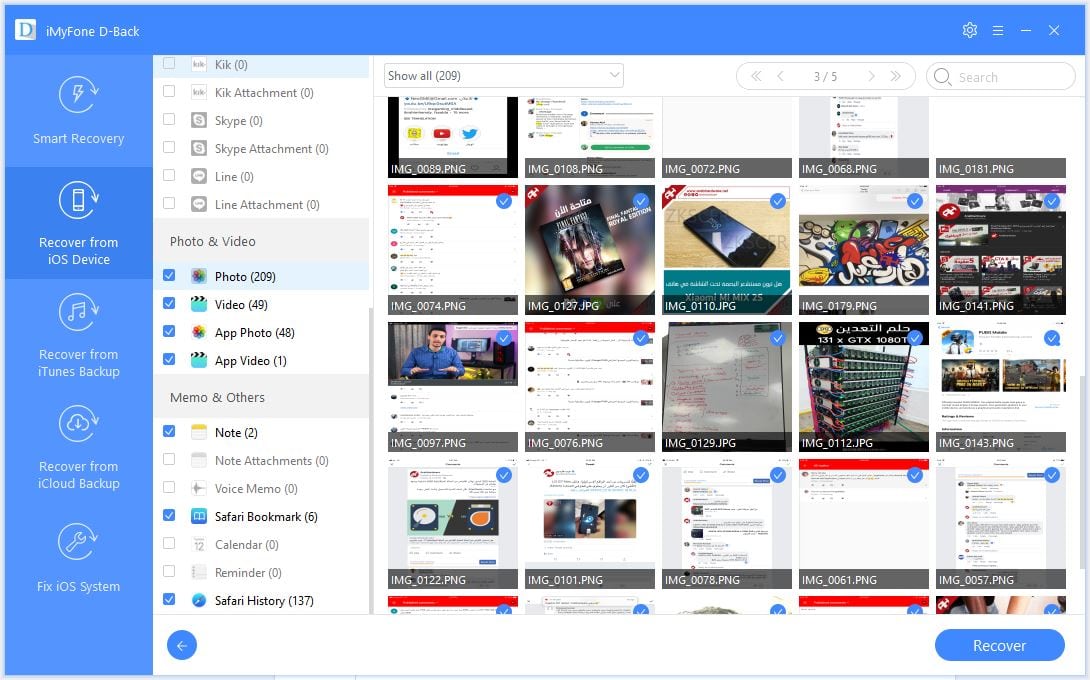Select the Note Attachments (0) list item
The image size is (1090, 680).
point(261,460)
